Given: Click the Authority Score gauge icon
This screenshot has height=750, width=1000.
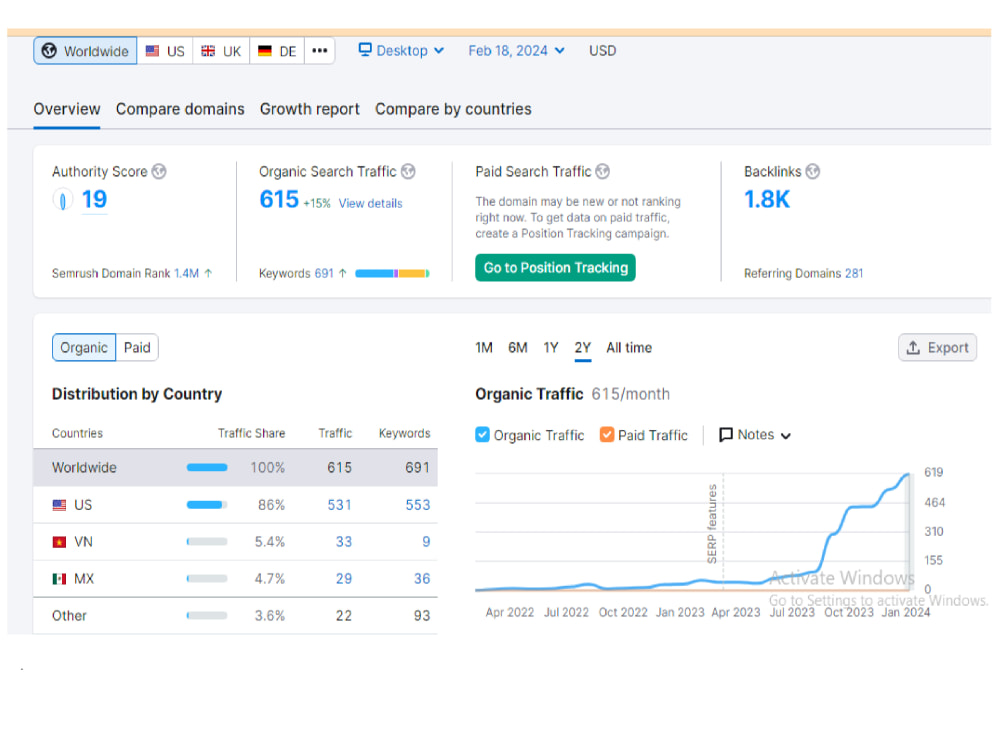Looking at the screenshot, I should [x=62, y=200].
